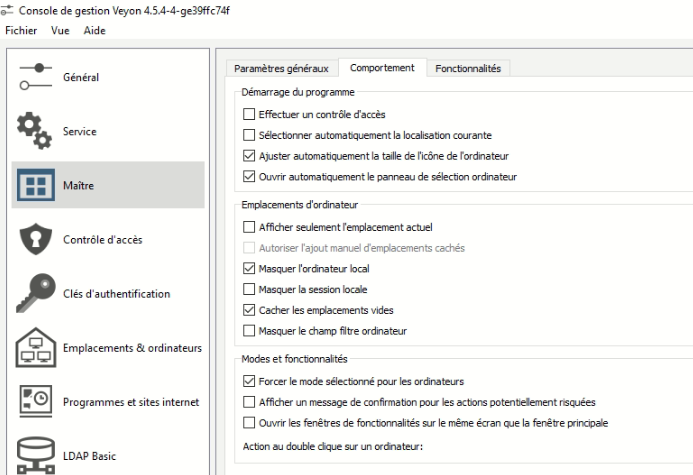Click the Emplacements & ordinateurs house icon
This screenshot has width=693, height=475.
[36, 348]
